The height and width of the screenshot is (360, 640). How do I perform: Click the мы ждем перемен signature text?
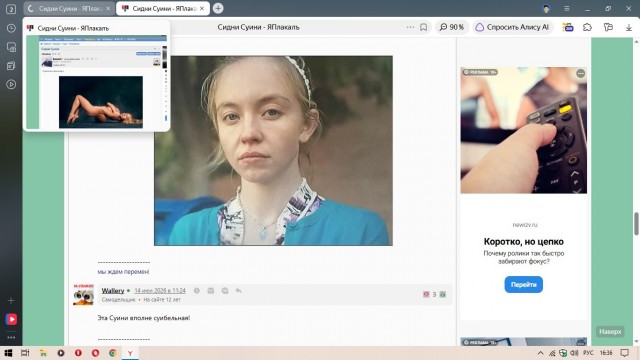point(123,272)
